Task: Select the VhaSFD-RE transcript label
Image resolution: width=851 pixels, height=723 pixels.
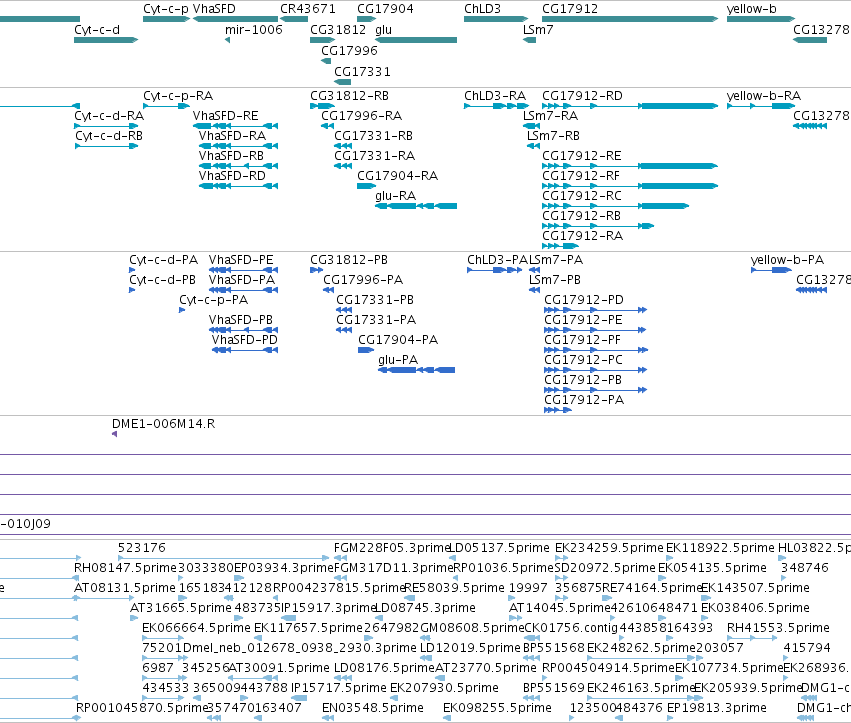Action: pyautogui.click(x=226, y=116)
